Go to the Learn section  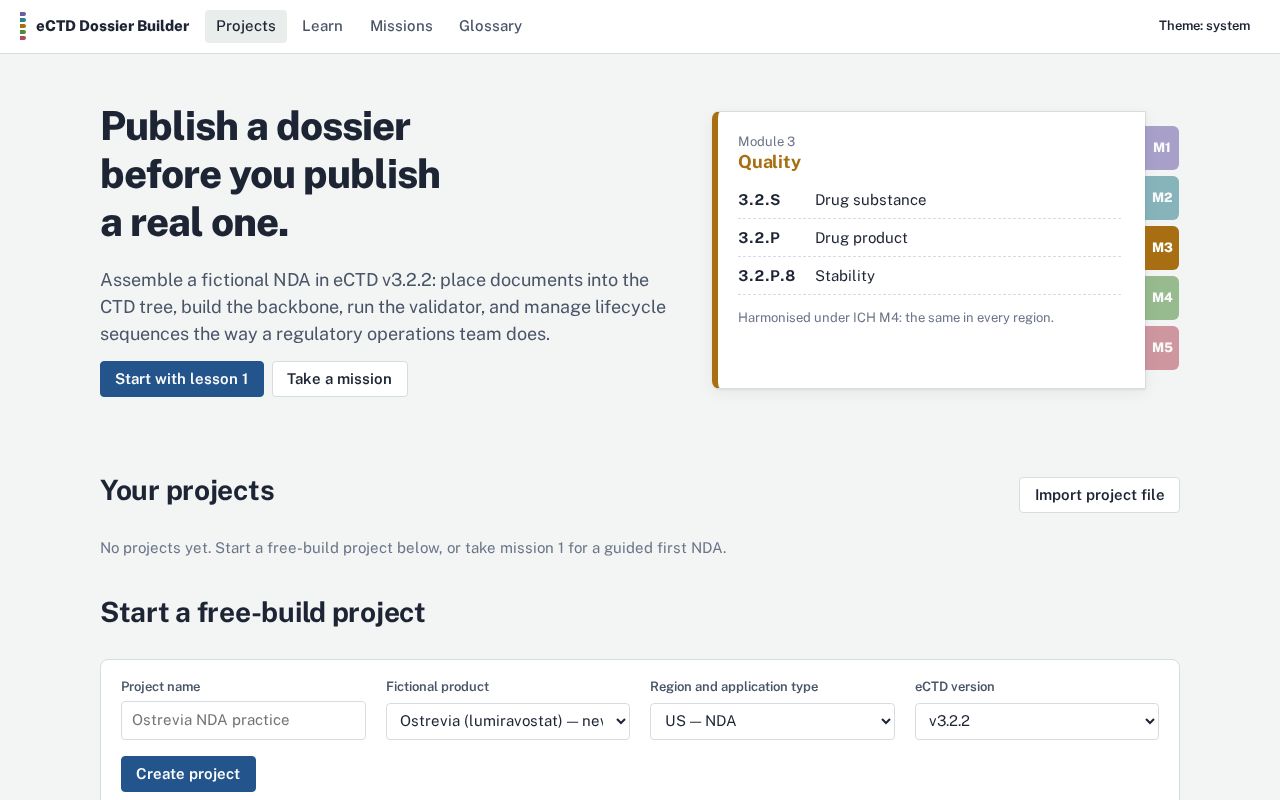point(322,26)
